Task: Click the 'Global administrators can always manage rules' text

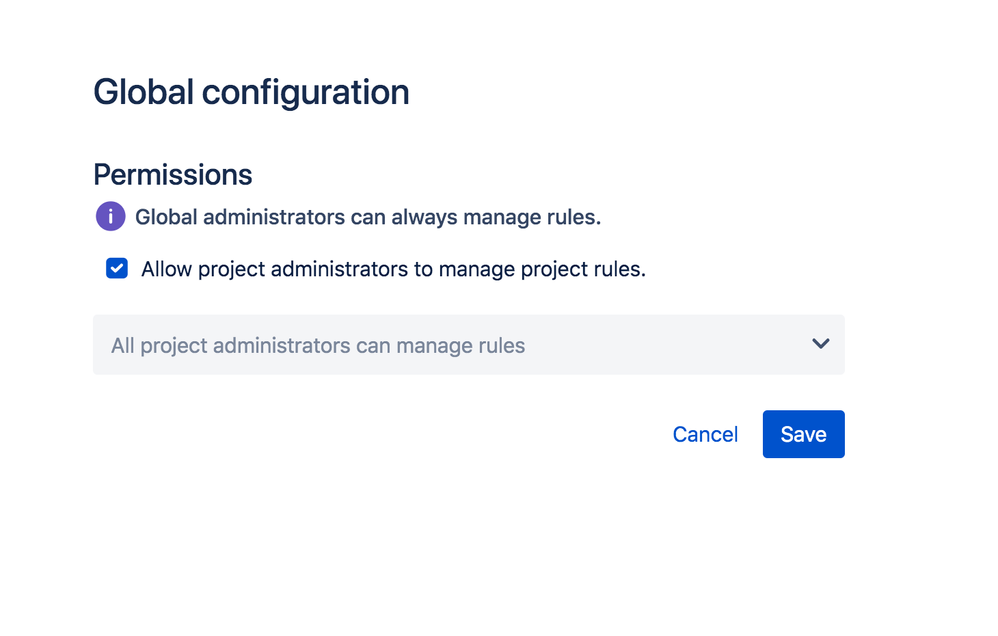Action: [x=367, y=217]
